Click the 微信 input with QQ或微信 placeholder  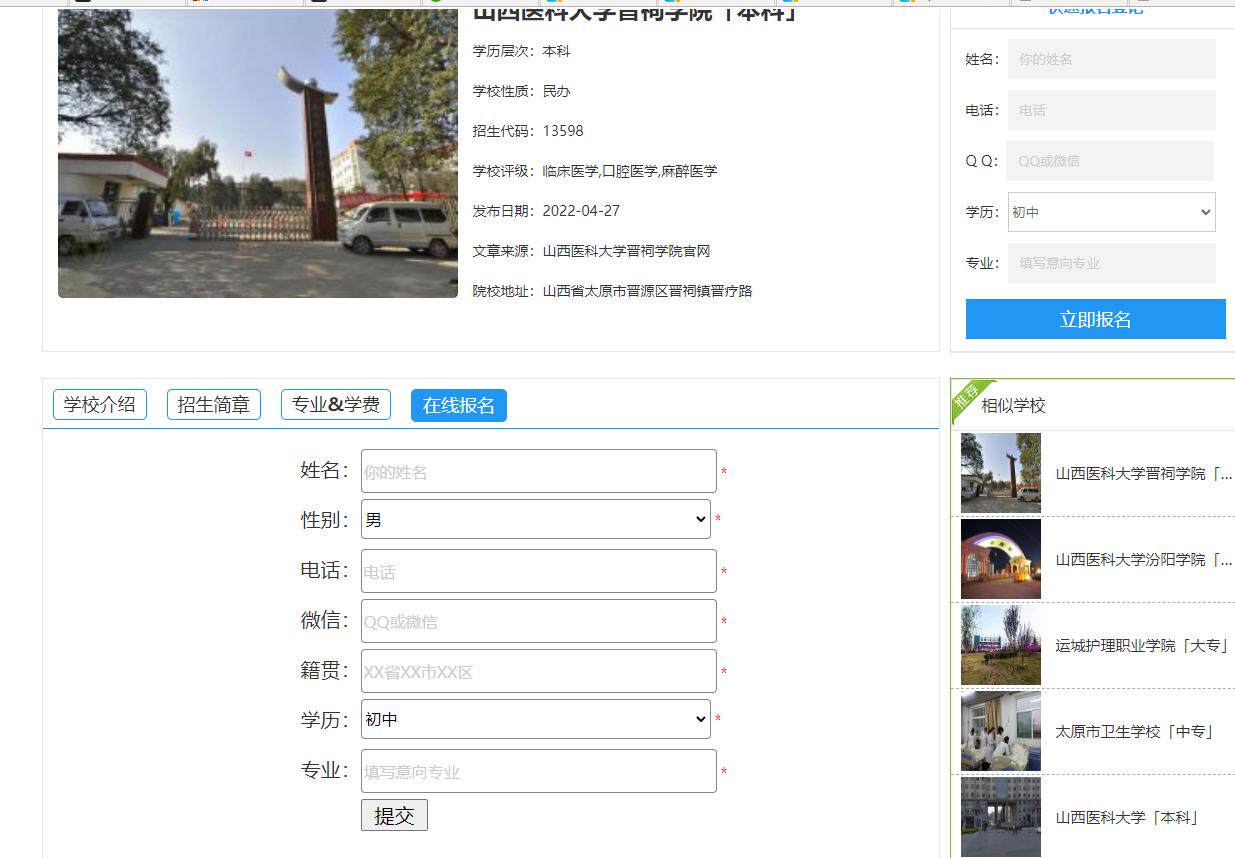pyautogui.click(x=539, y=621)
